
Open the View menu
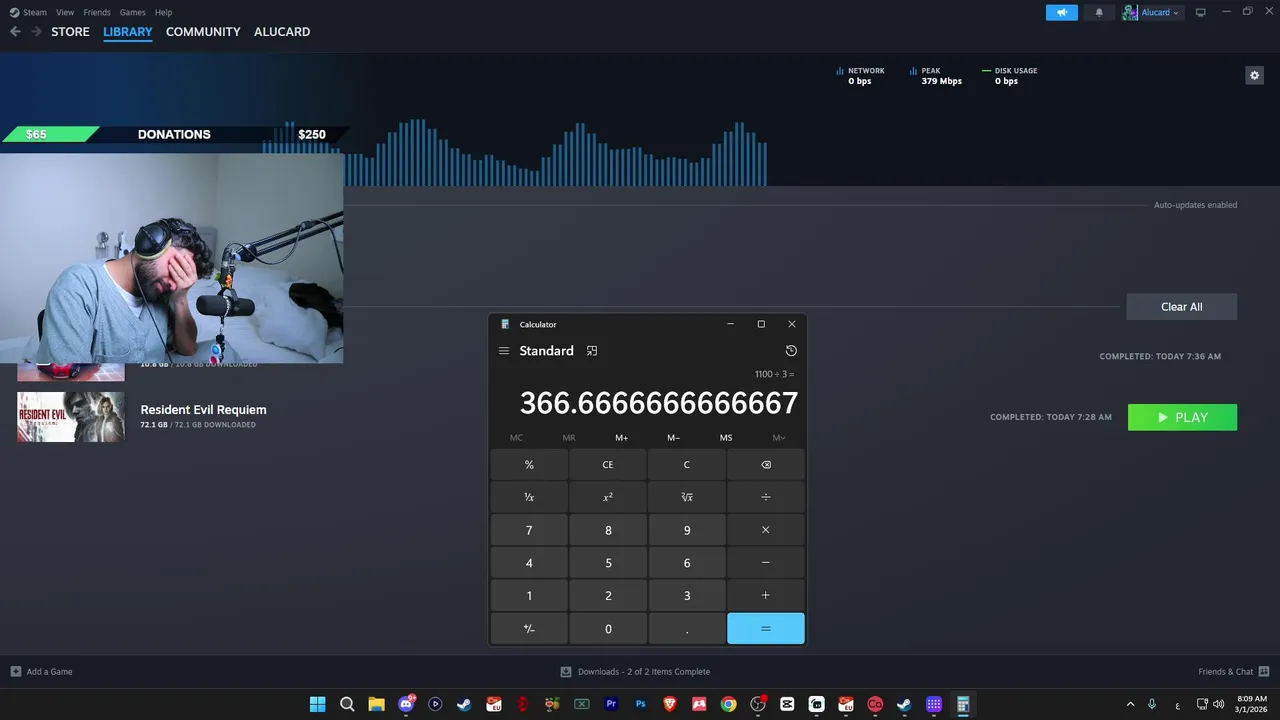pyautogui.click(x=65, y=12)
